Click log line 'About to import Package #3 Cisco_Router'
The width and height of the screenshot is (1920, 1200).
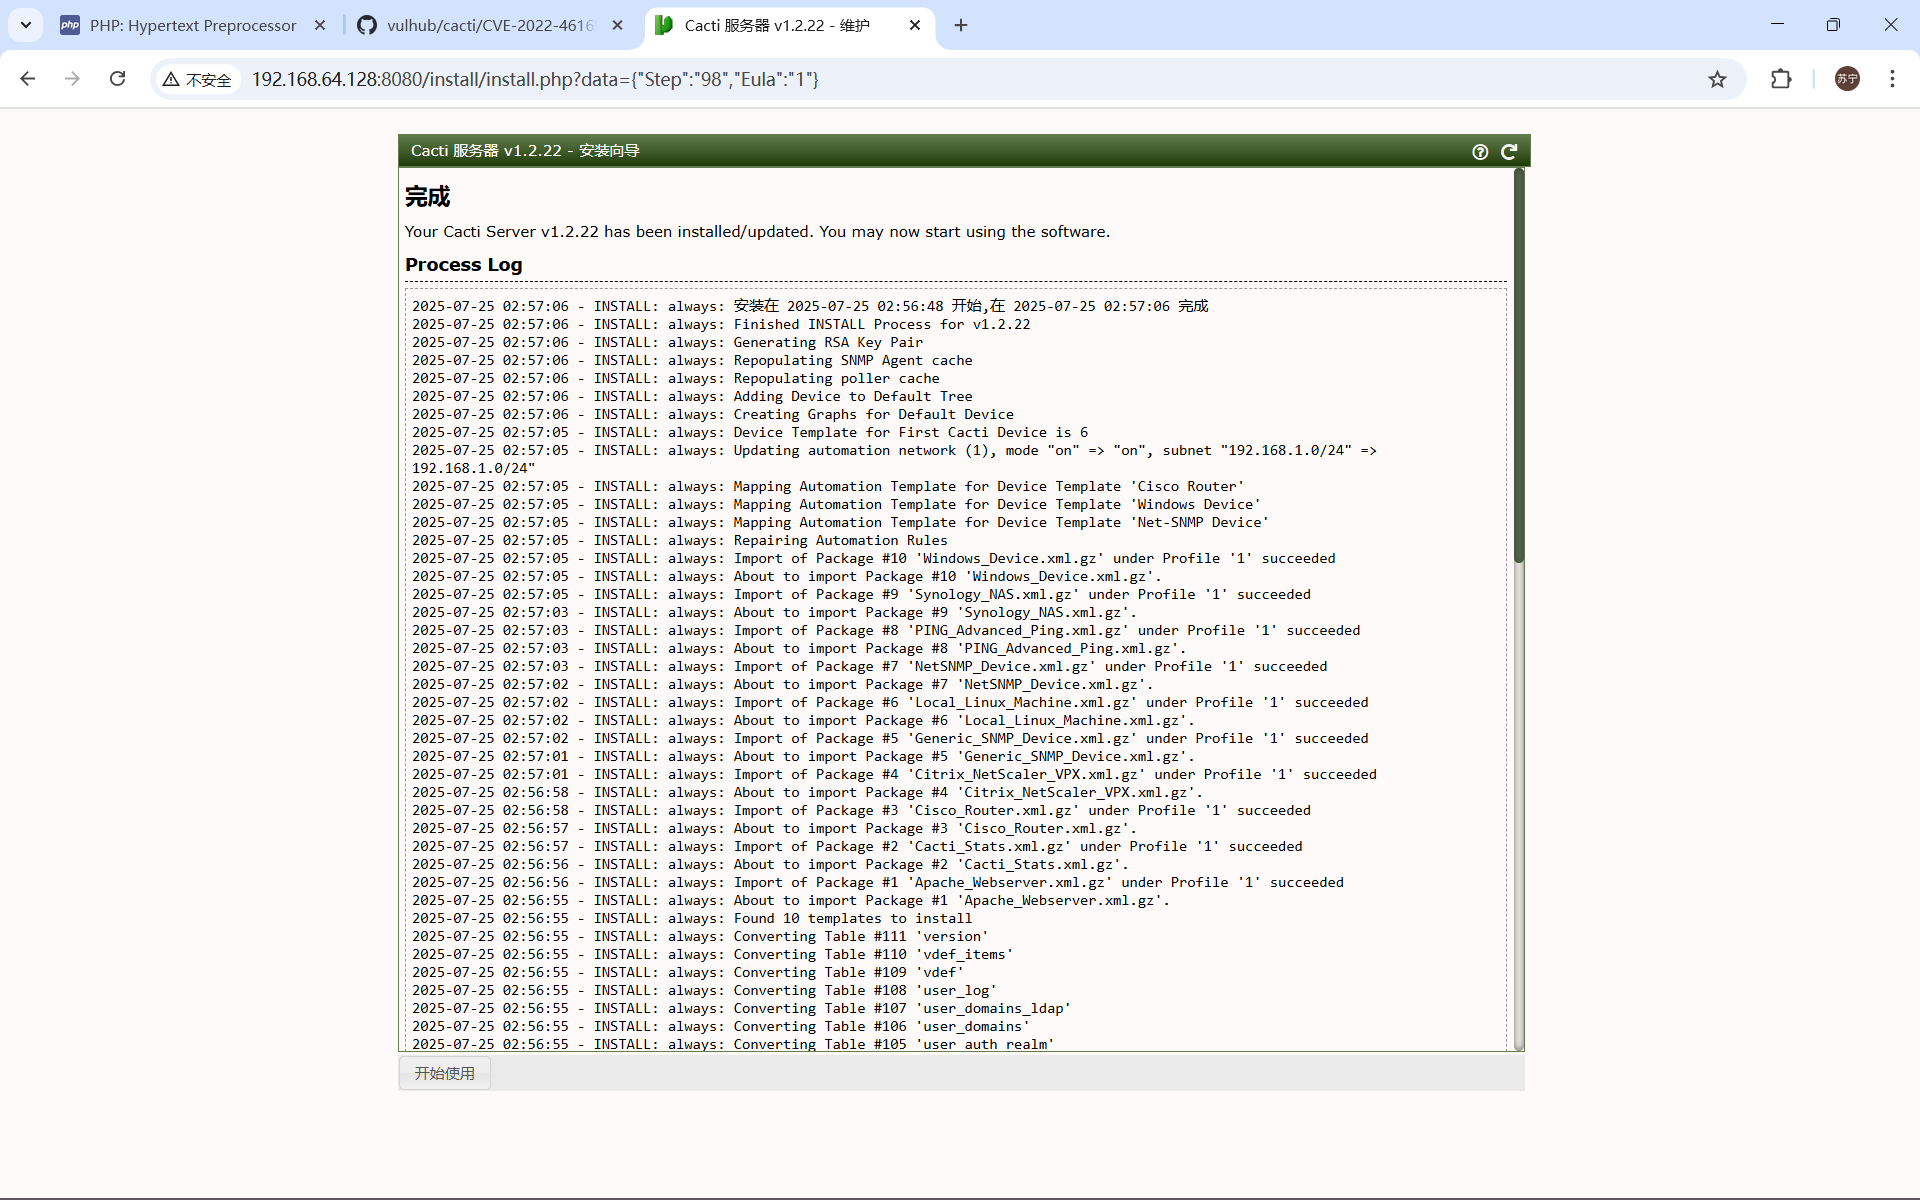click(774, 829)
